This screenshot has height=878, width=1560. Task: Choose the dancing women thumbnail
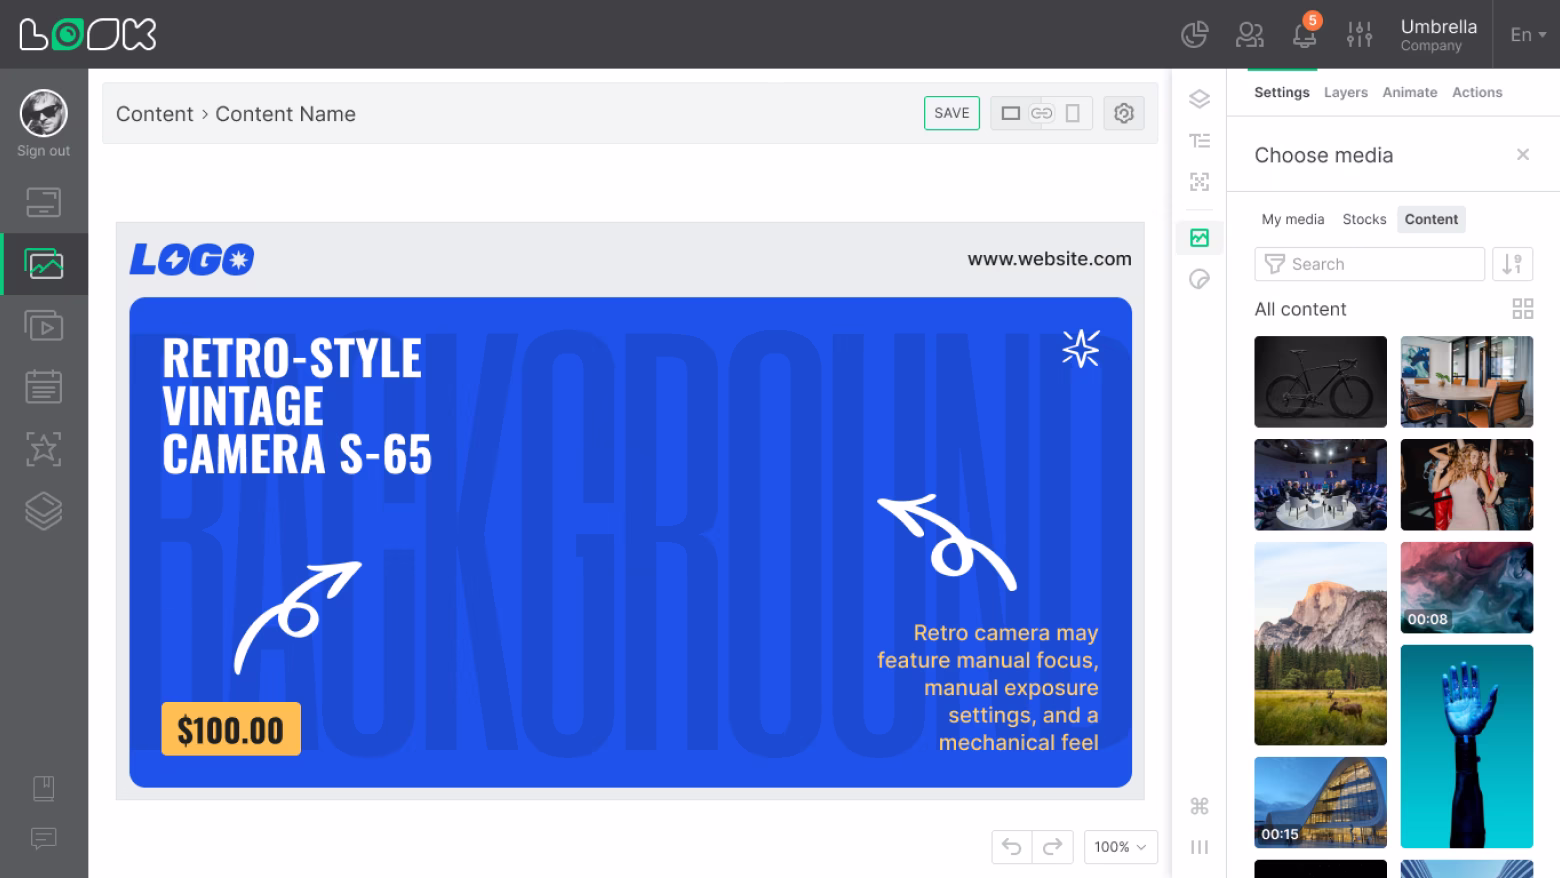tap(1466, 485)
